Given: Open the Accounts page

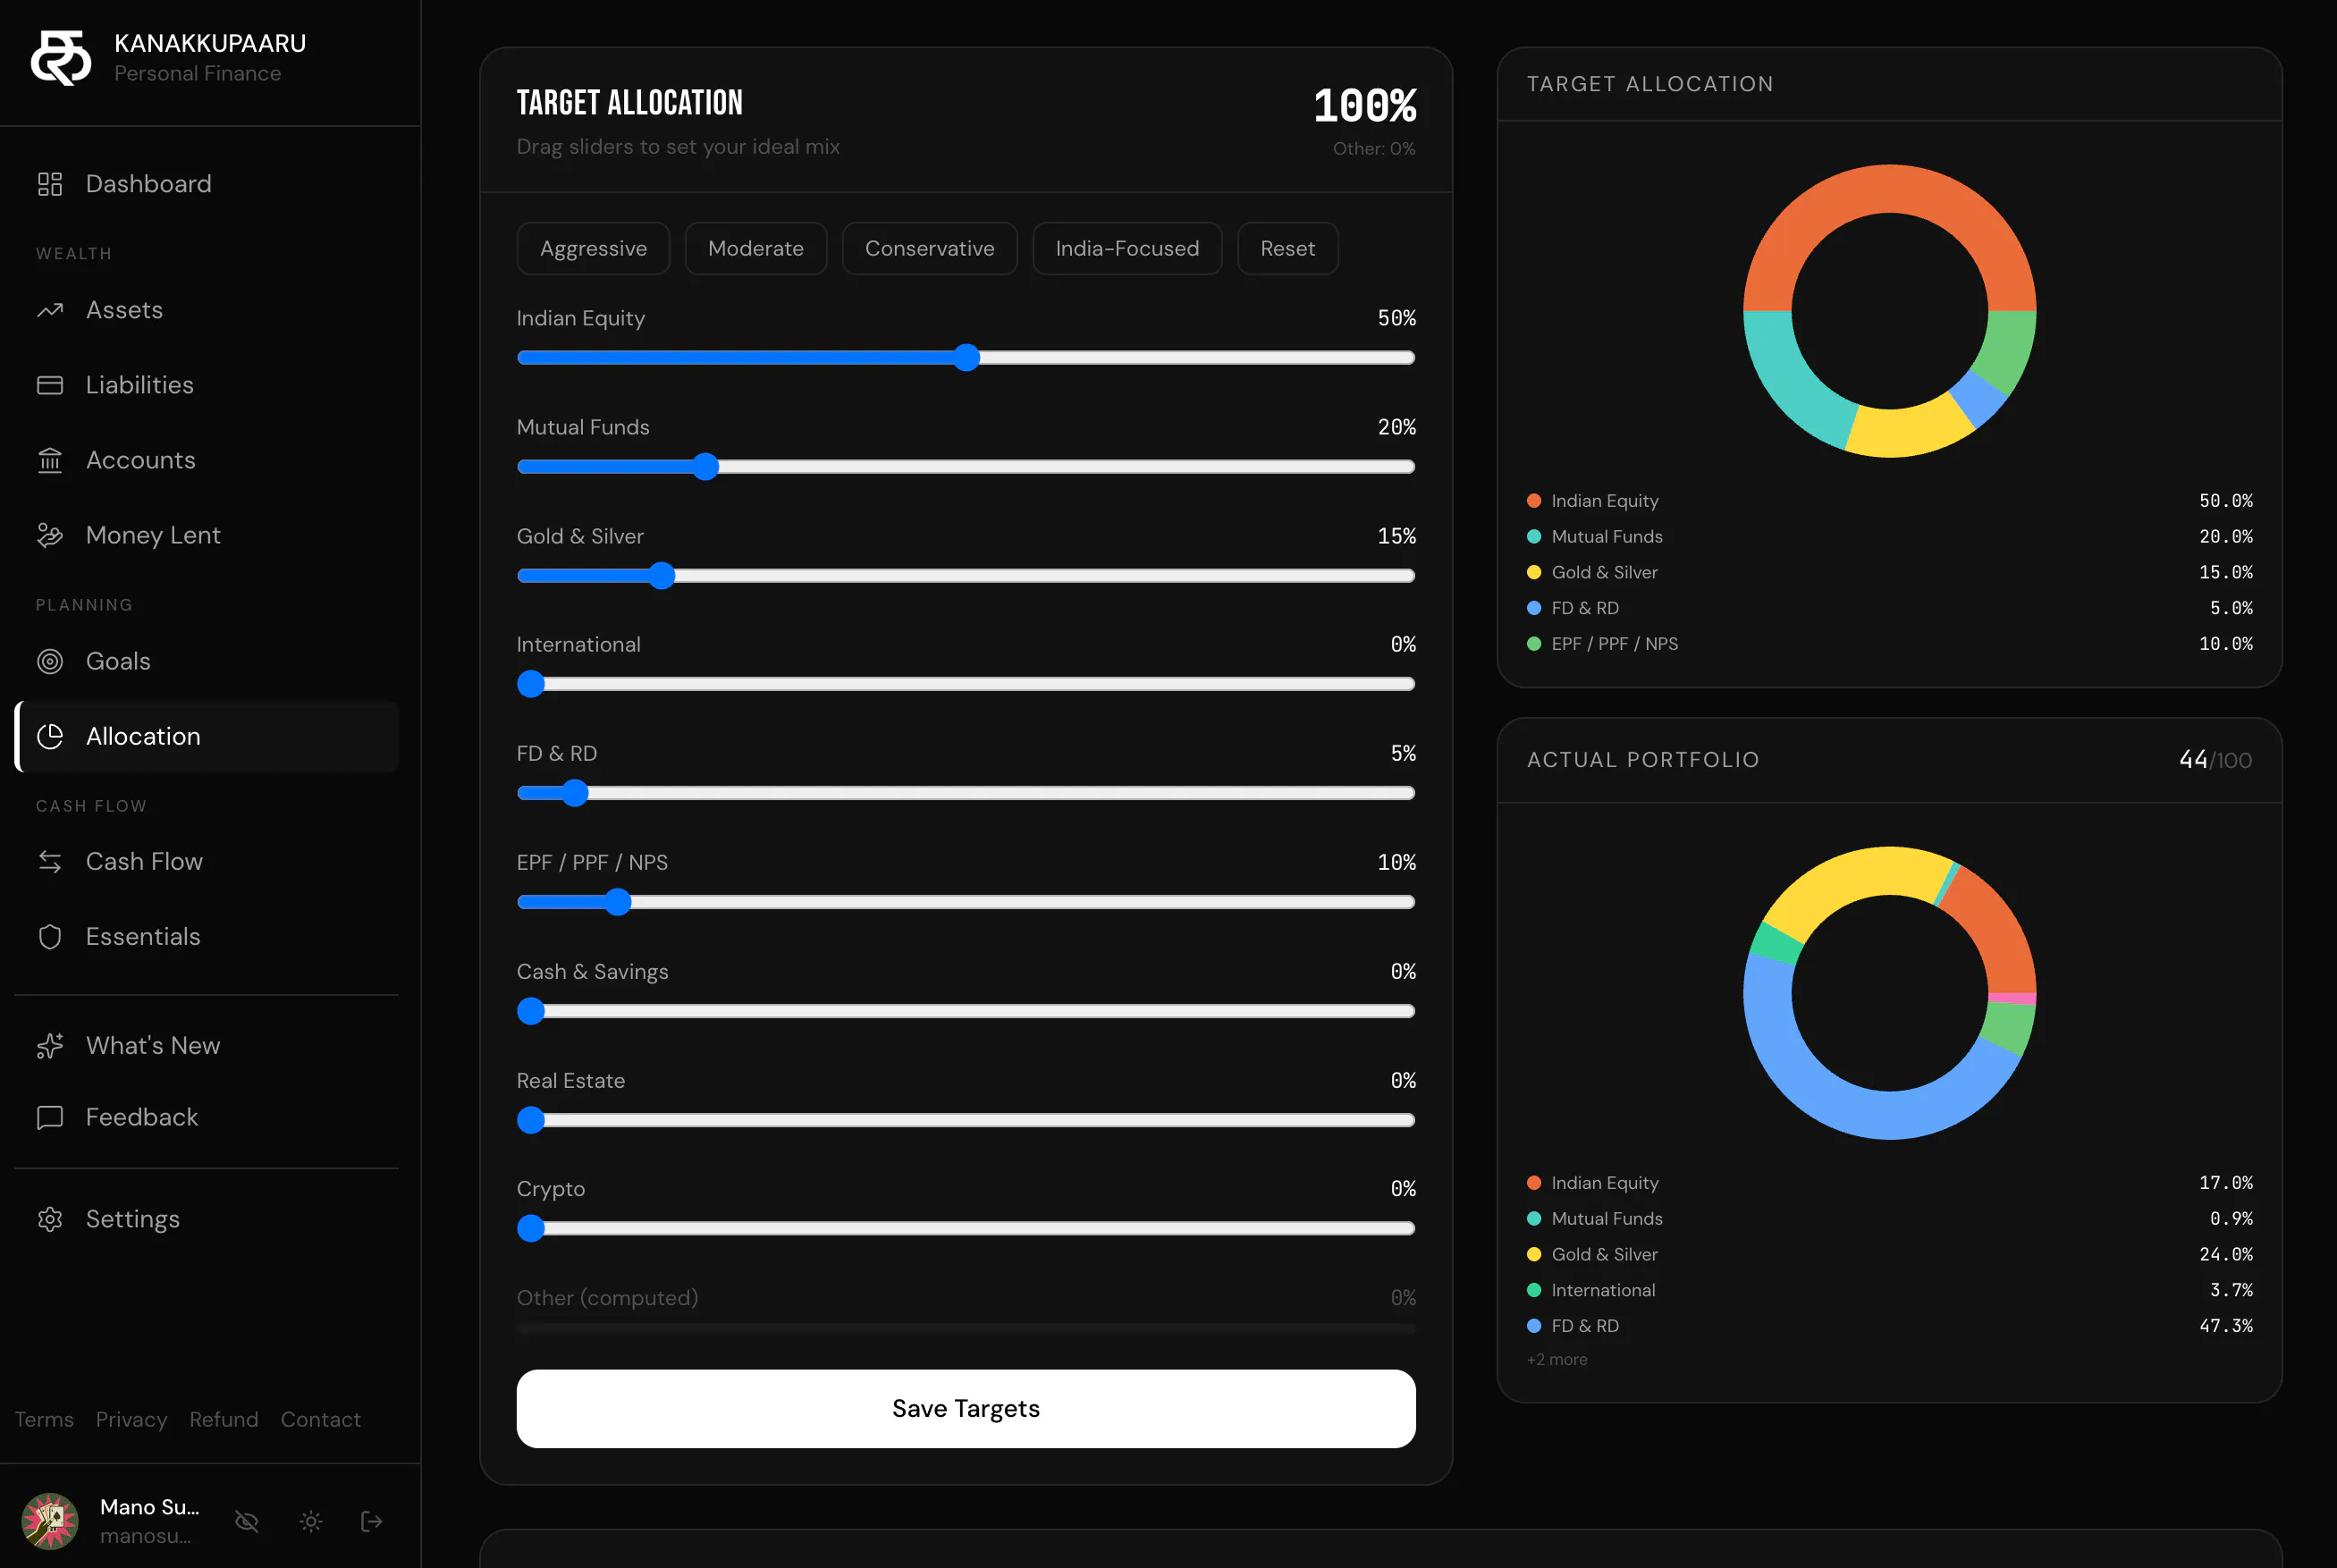Looking at the screenshot, I should click(207, 460).
